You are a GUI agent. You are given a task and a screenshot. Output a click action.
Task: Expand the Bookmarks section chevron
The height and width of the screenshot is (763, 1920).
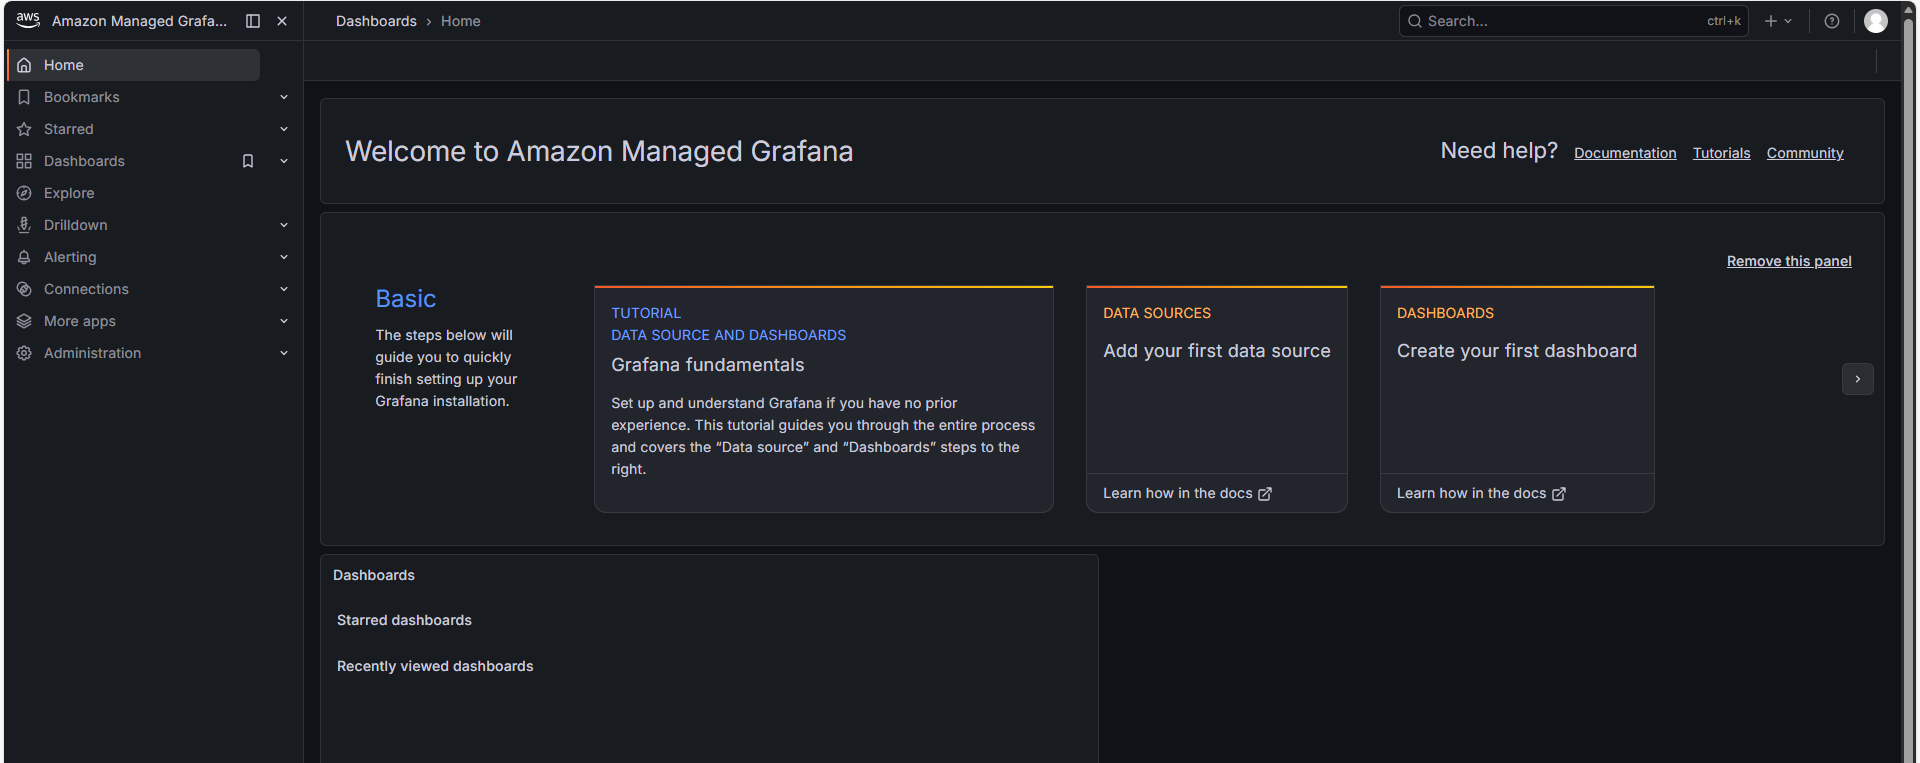point(284,97)
